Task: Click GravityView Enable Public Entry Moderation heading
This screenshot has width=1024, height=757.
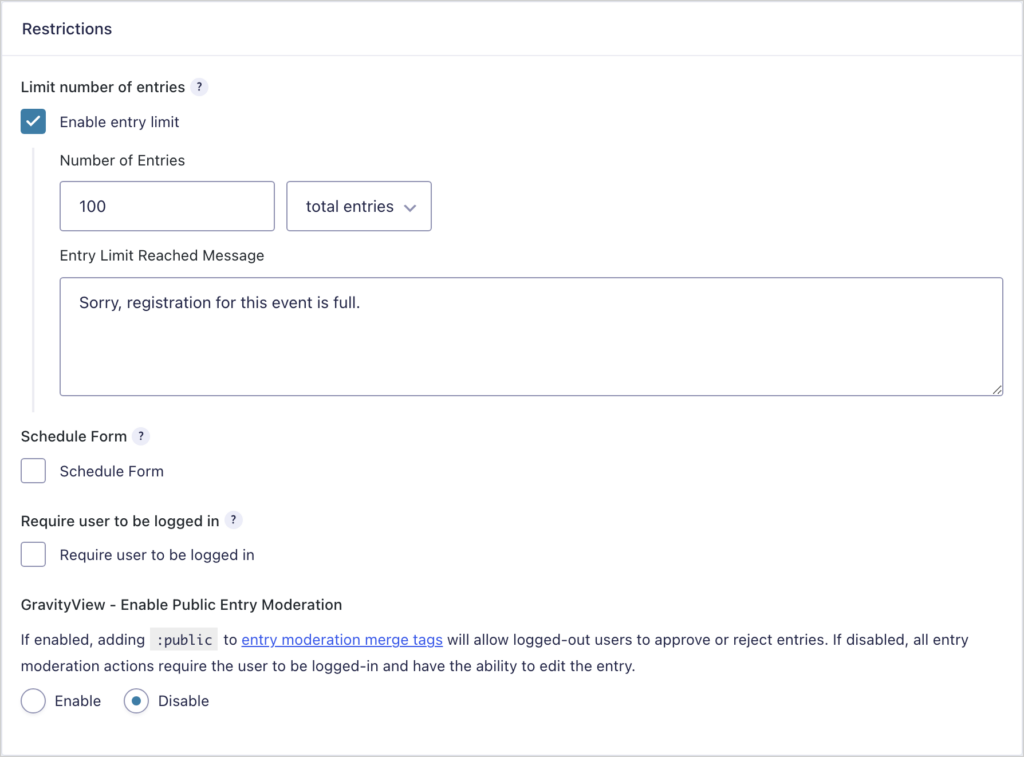Action: [x=182, y=605]
